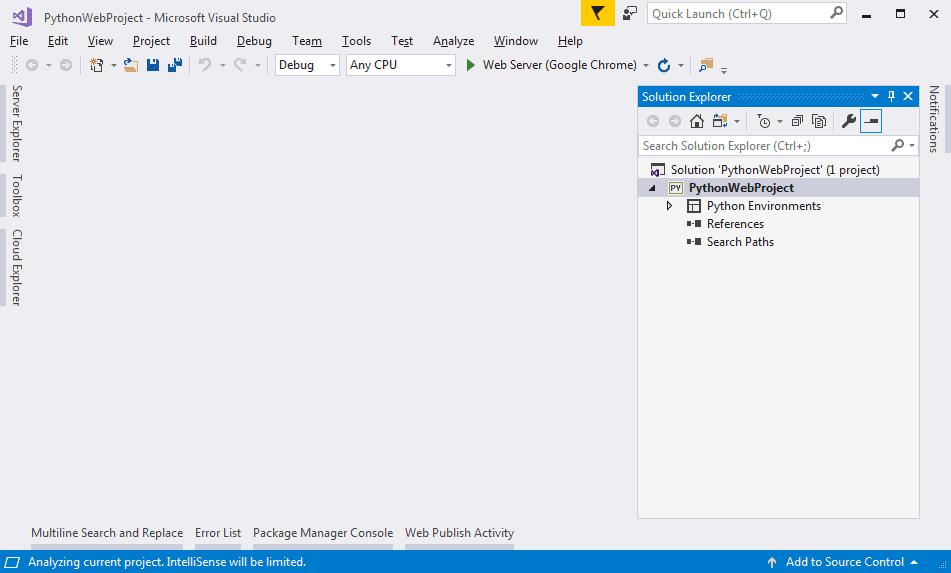Click Add to Source Control in status bar

click(843, 562)
